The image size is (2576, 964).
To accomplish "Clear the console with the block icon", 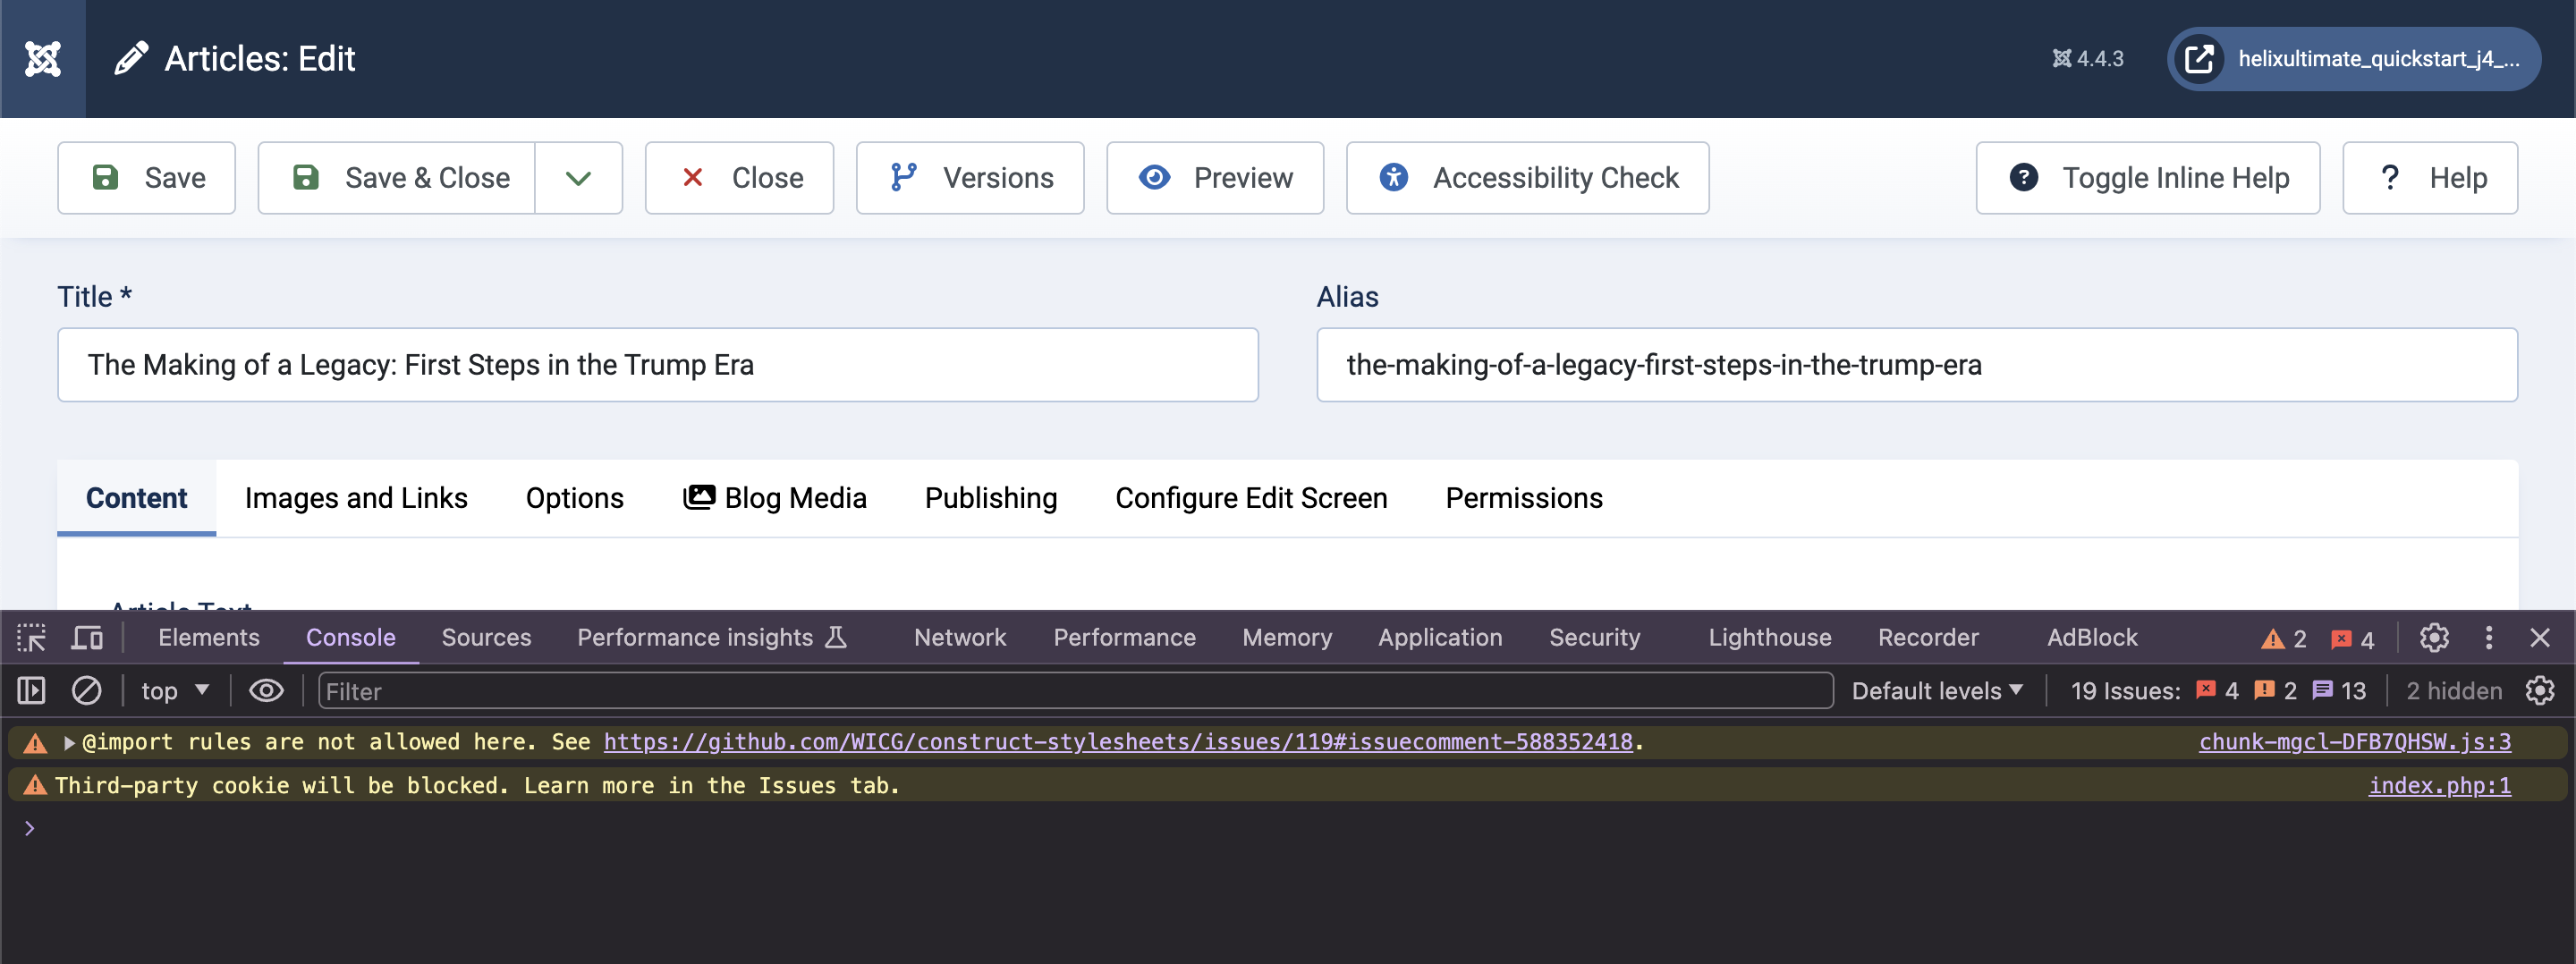I will 87,691.
